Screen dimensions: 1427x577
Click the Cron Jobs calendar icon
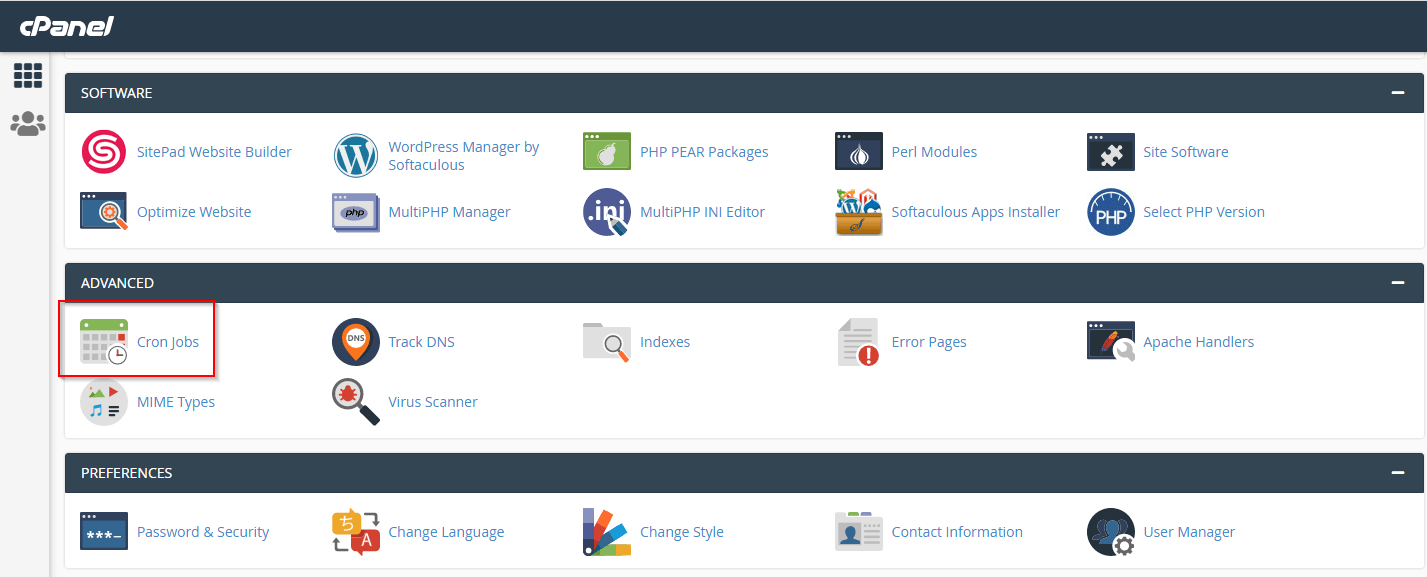coord(104,342)
